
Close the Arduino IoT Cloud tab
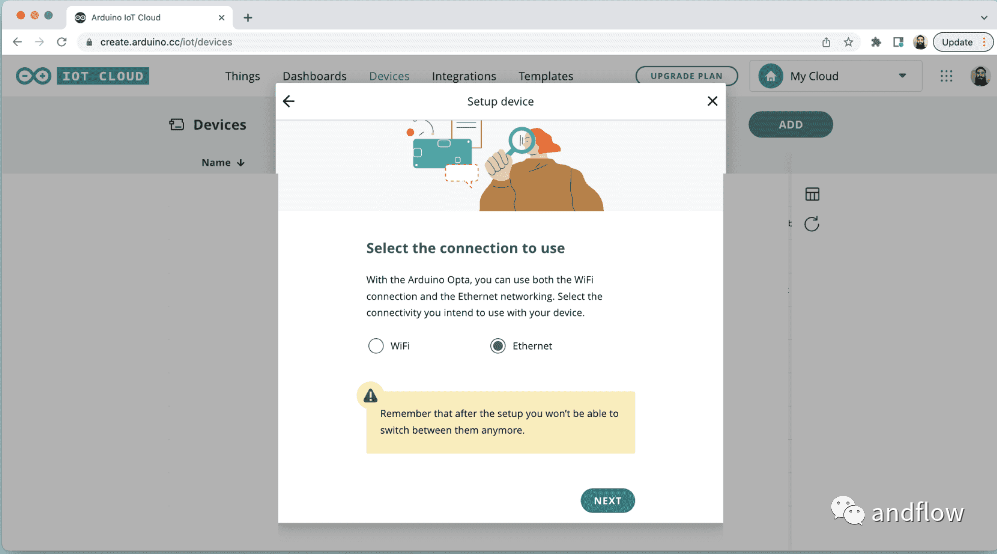[x=221, y=18]
